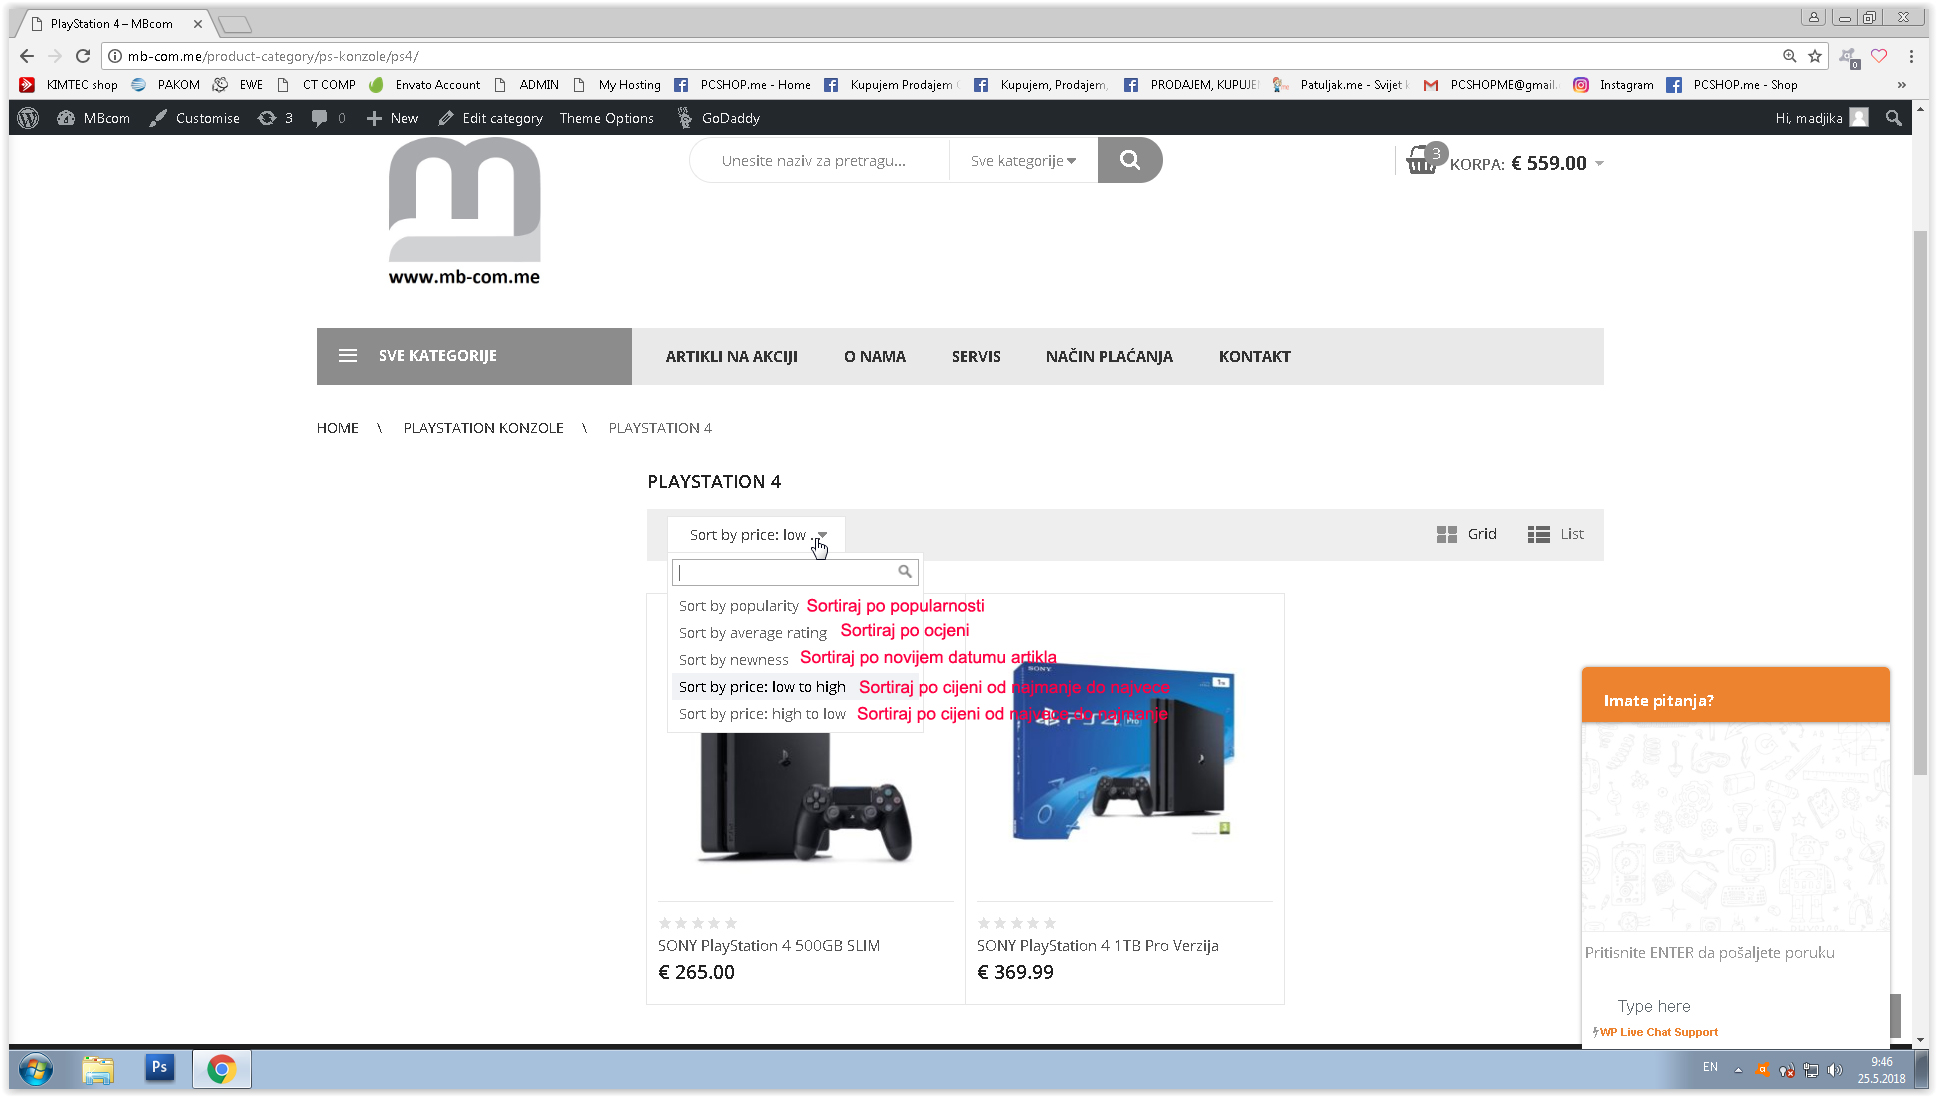Switch to List view
The width and height of the screenshot is (1937, 1097).
(1555, 534)
